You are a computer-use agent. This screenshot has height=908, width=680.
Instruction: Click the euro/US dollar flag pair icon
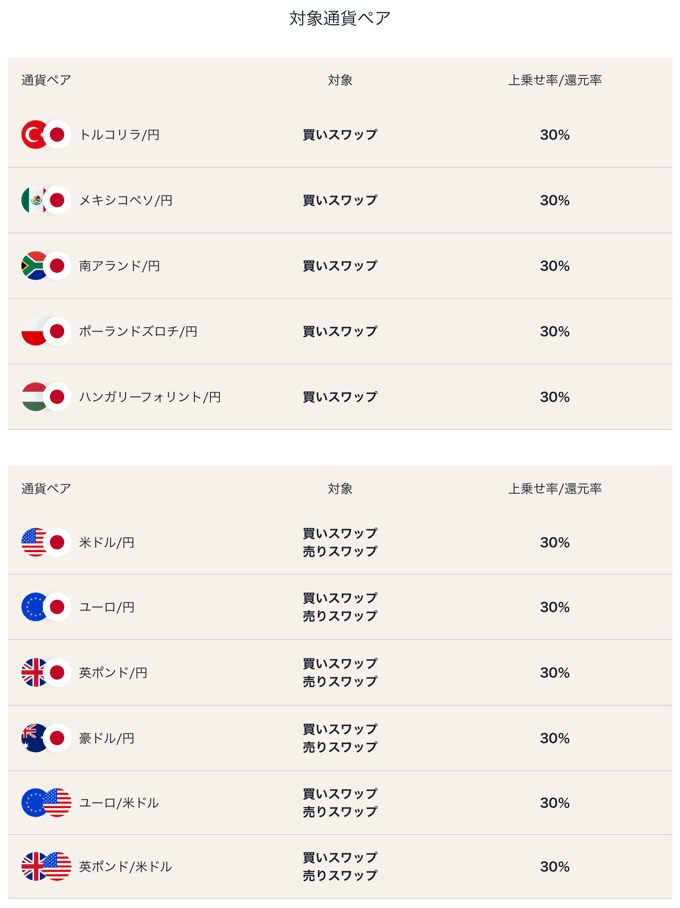pos(46,803)
